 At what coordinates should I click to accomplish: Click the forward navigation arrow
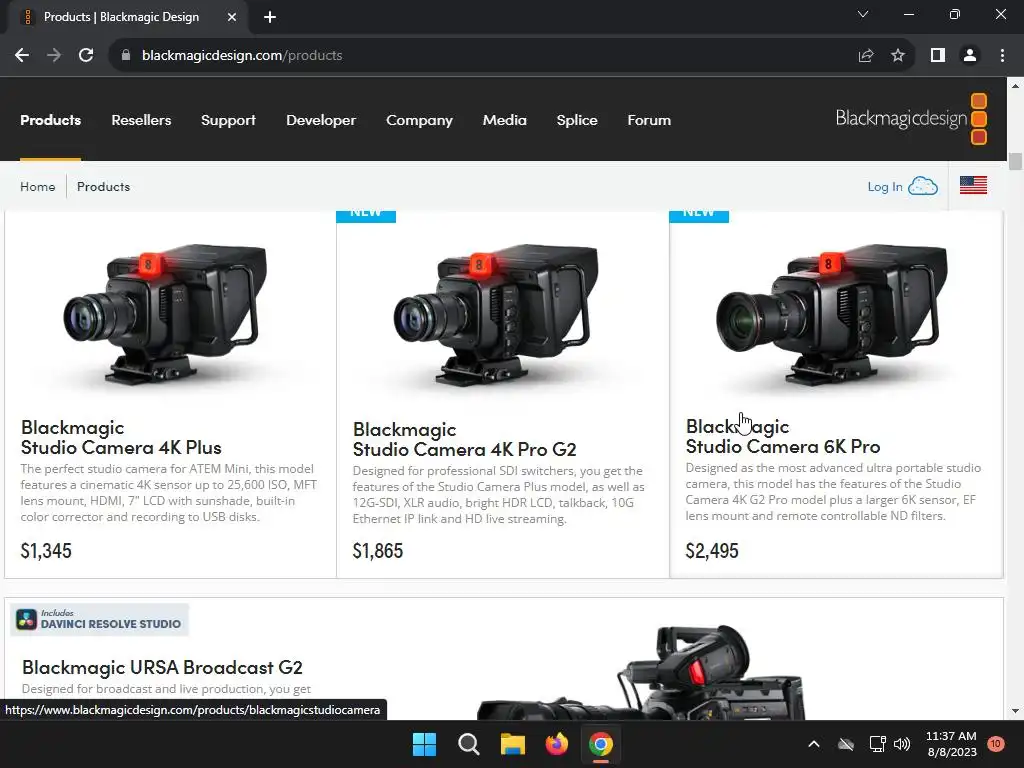point(54,56)
